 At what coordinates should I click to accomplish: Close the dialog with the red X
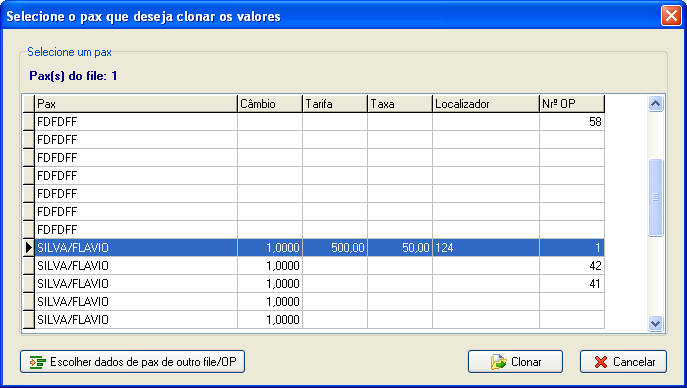(671, 16)
